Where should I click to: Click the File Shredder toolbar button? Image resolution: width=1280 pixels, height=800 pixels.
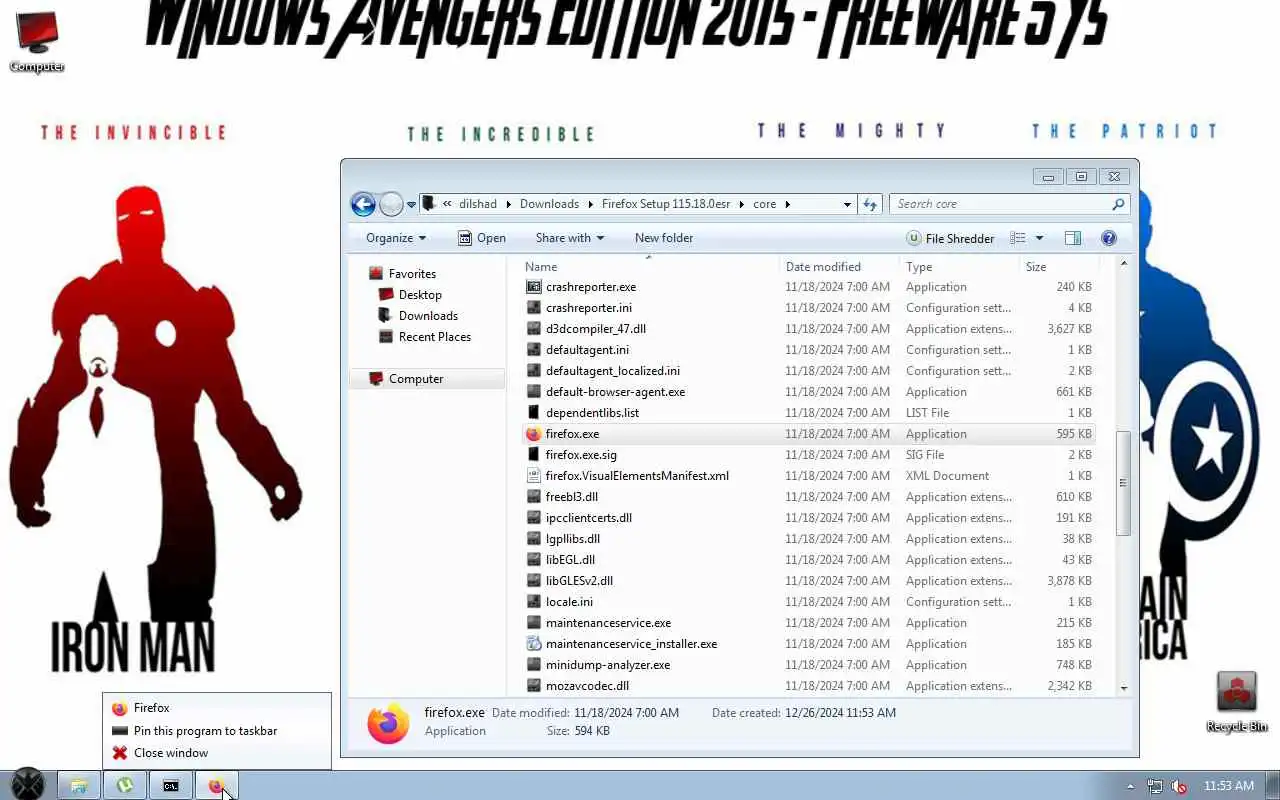tap(950, 238)
